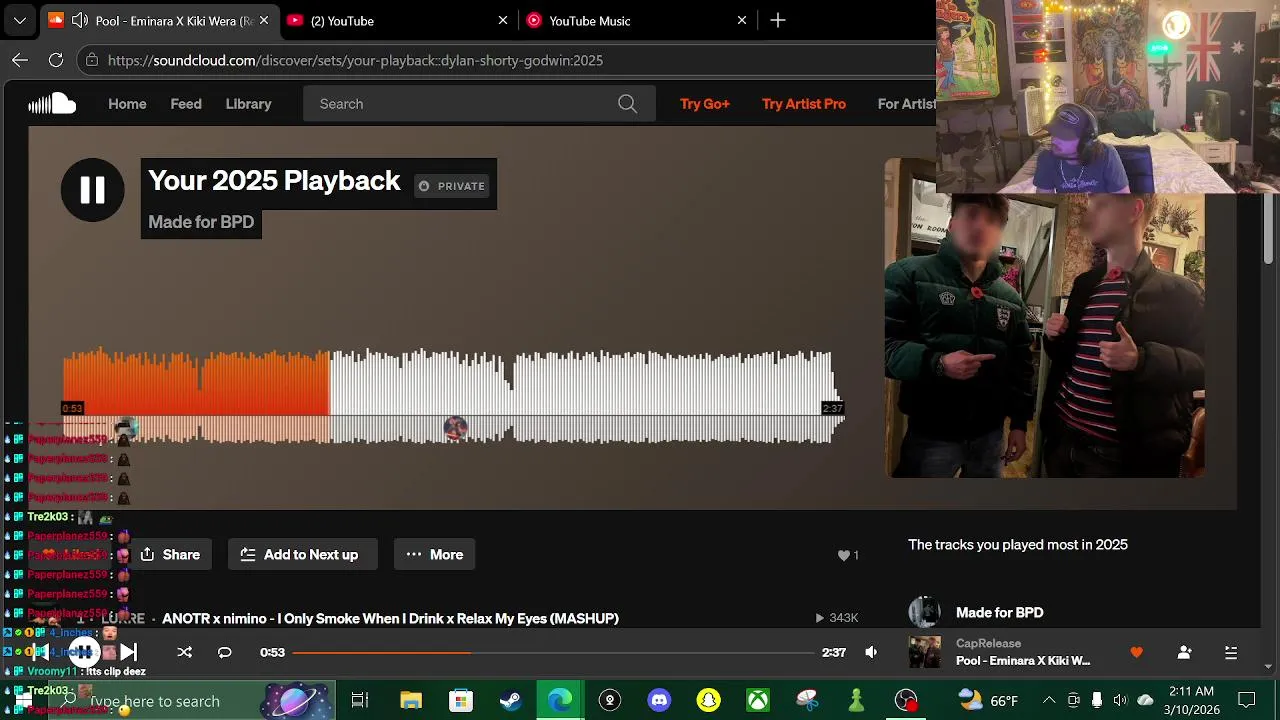Click the site info icon in address bar
The height and width of the screenshot is (720, 1280).
[92, 60]
